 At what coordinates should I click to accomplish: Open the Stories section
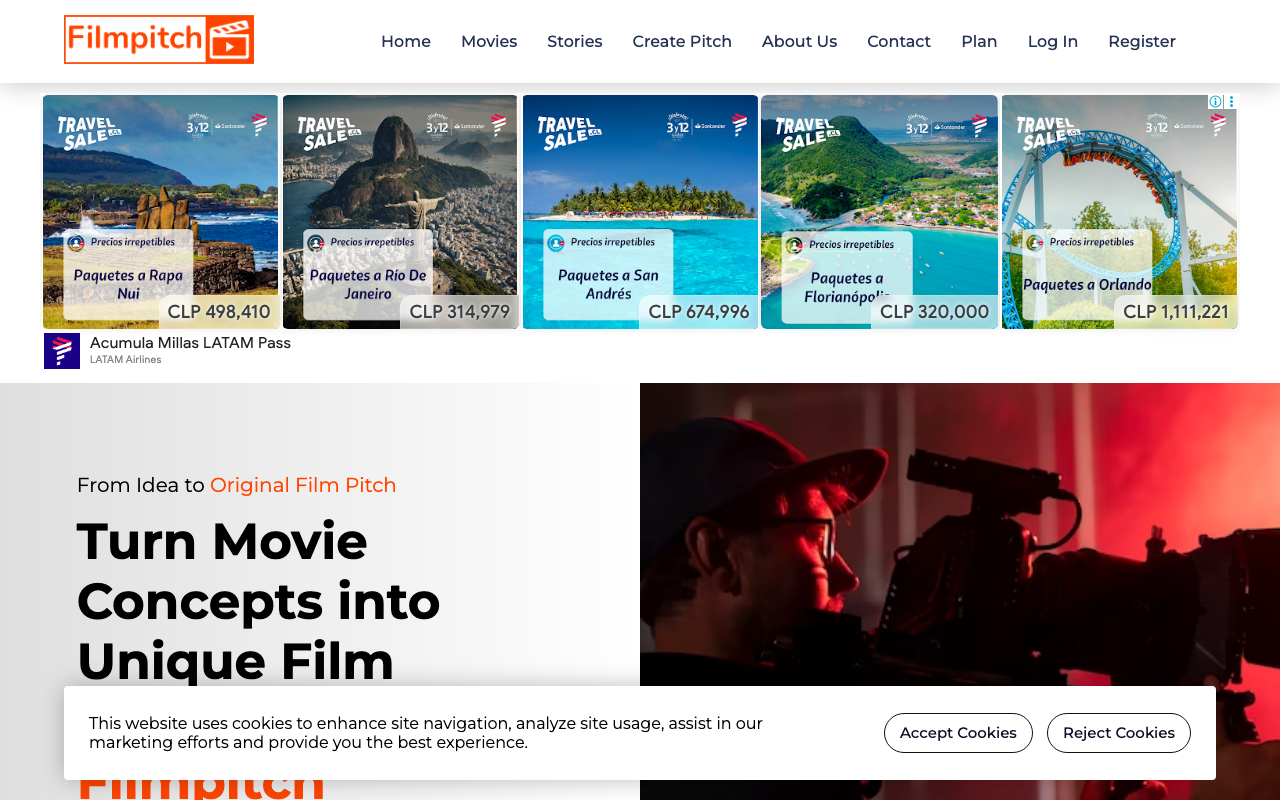pos(574,41)
